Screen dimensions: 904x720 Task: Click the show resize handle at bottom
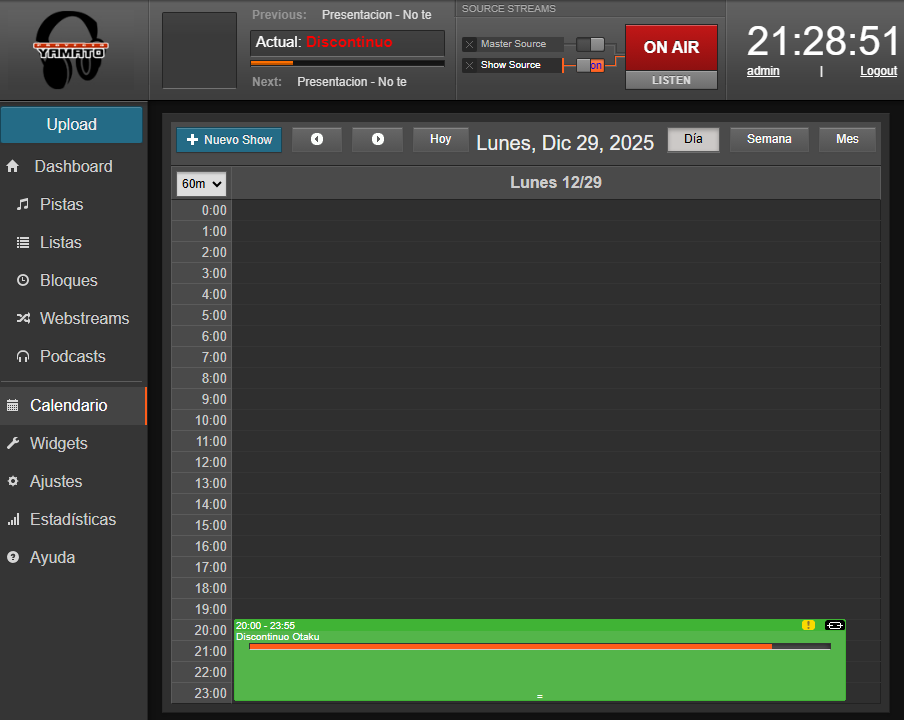pos(540,696)
